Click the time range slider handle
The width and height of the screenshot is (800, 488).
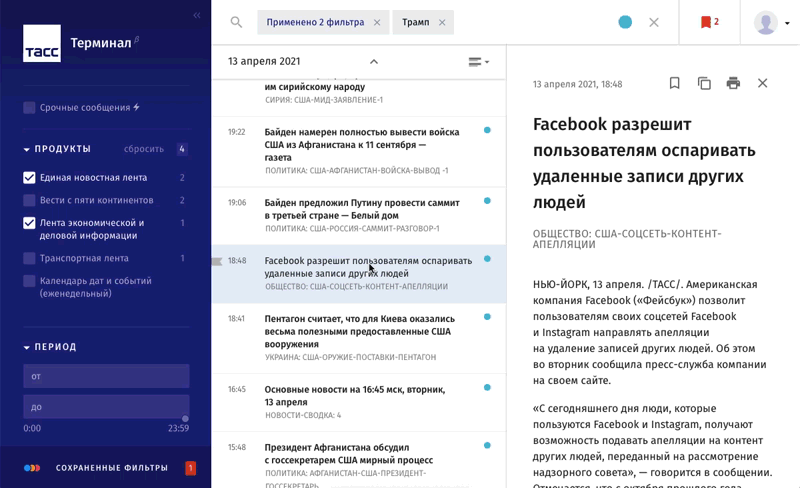[185, 419]
